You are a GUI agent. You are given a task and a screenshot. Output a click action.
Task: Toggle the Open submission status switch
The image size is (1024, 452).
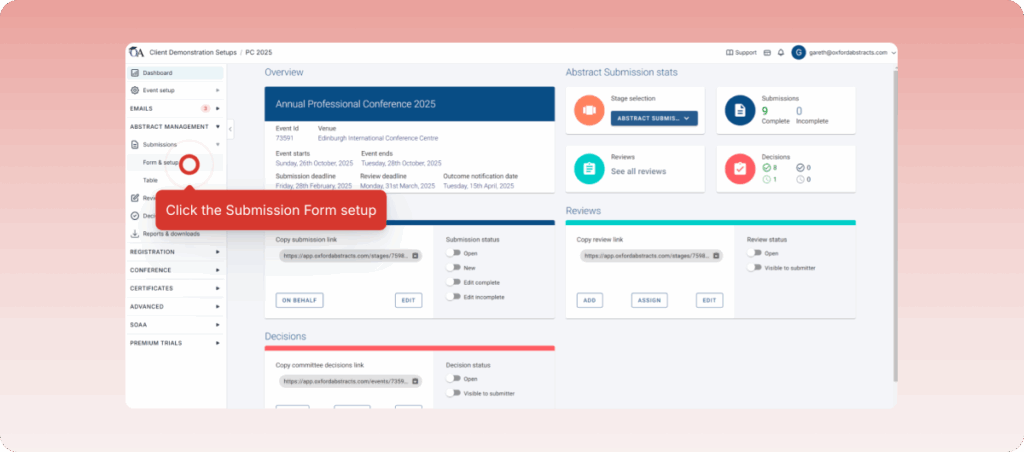pyautogui.click(x=454, y=253)
